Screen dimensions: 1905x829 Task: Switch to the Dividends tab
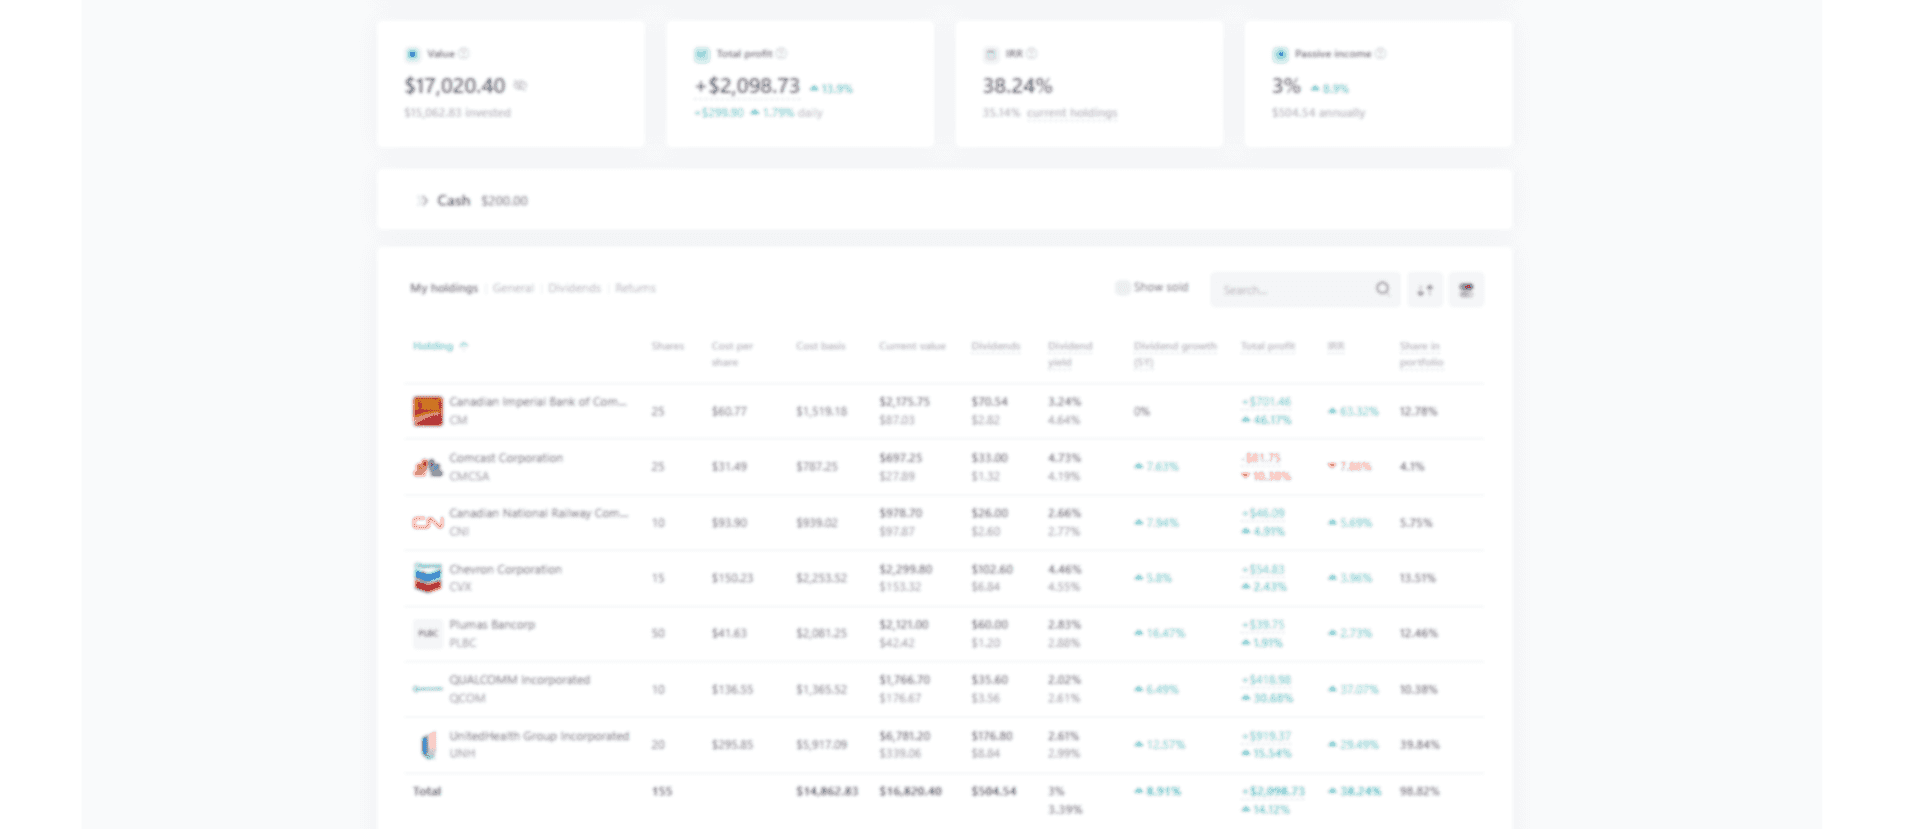coord(574,288)
